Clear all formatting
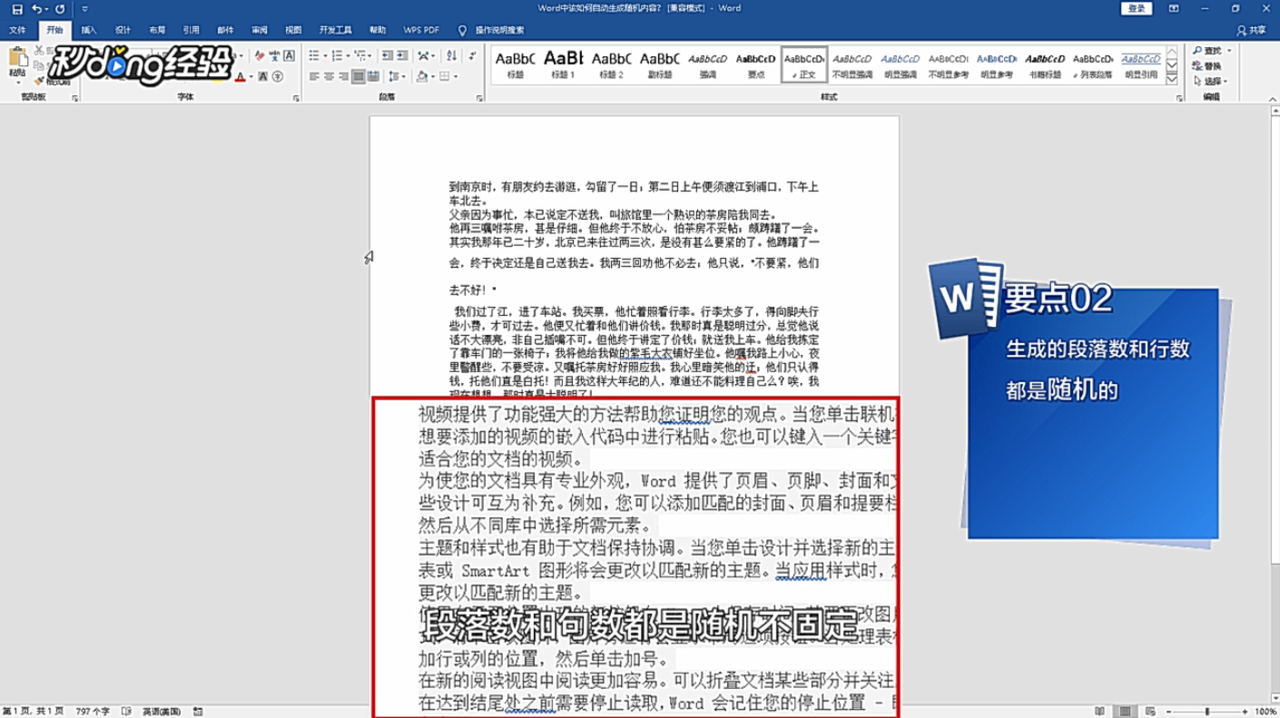The width and height of the screenshot is (1280, 718). click(259, 55)
